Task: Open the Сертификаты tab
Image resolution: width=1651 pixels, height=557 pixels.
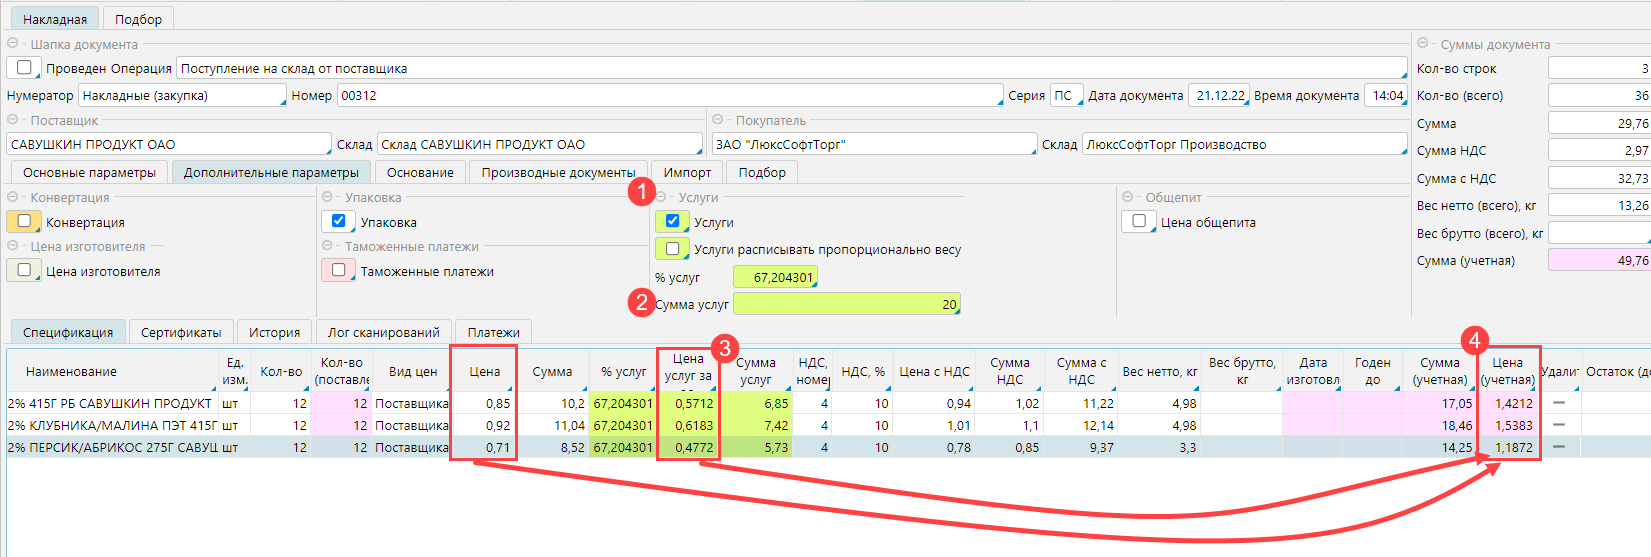Action: coord(181,332)
